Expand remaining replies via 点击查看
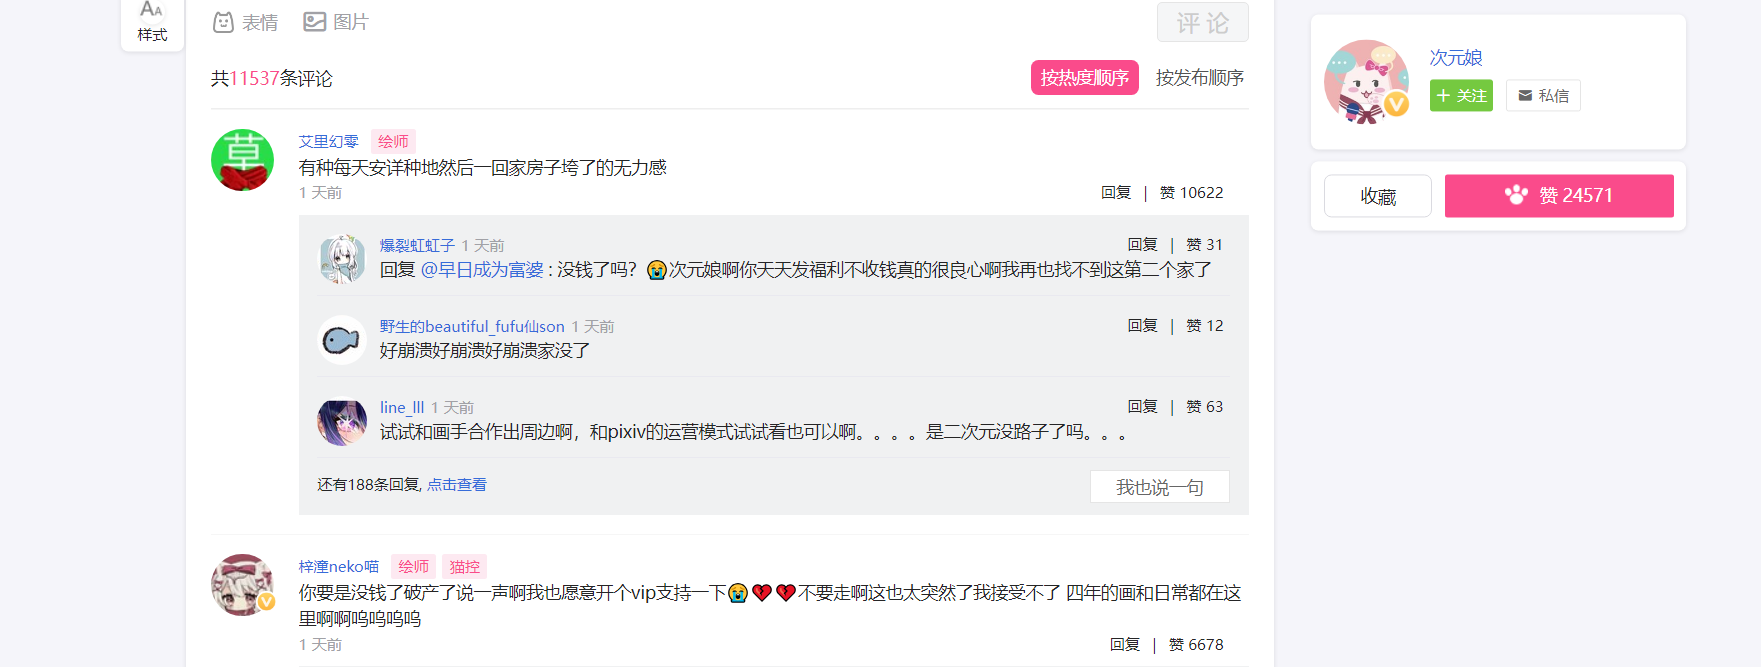1761x667 pixels. [x=457, y=485]
